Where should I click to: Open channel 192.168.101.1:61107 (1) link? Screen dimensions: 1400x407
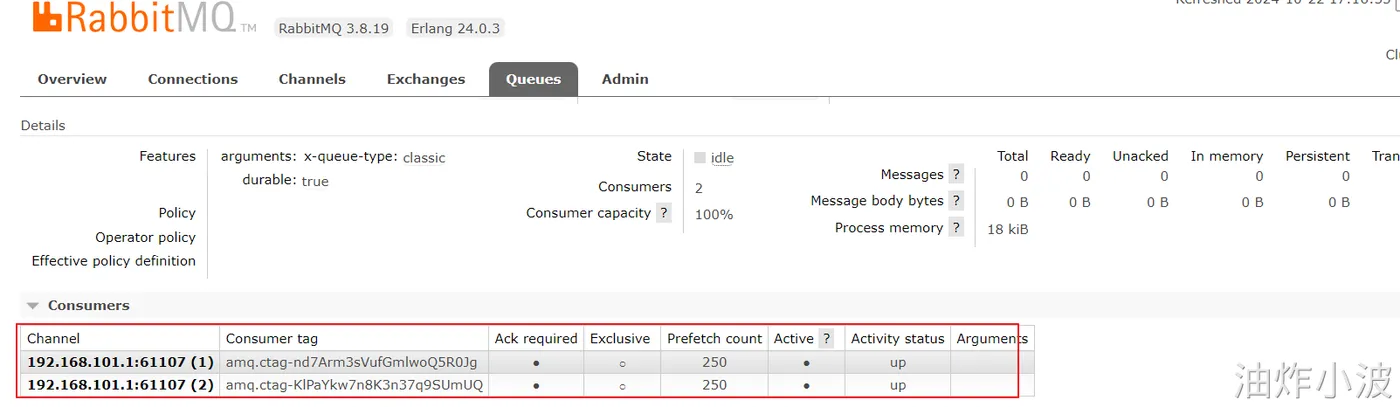[x=120, y=362]
